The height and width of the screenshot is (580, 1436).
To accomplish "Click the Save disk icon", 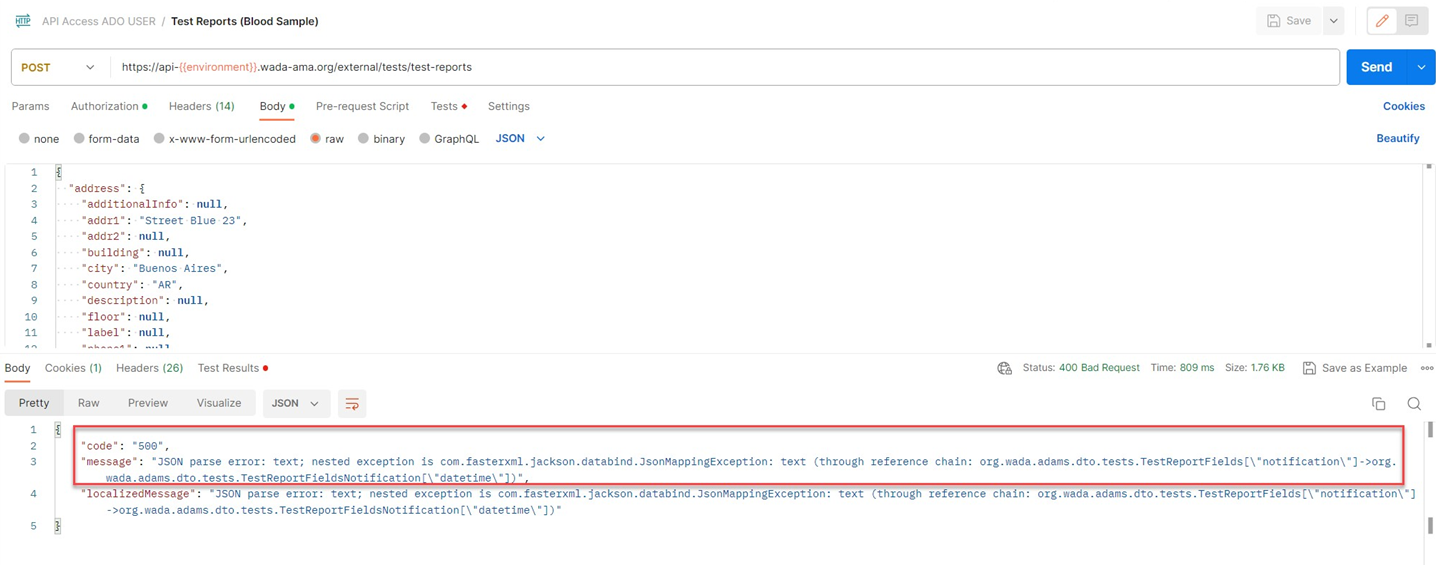I will [x=1273, y=21].
